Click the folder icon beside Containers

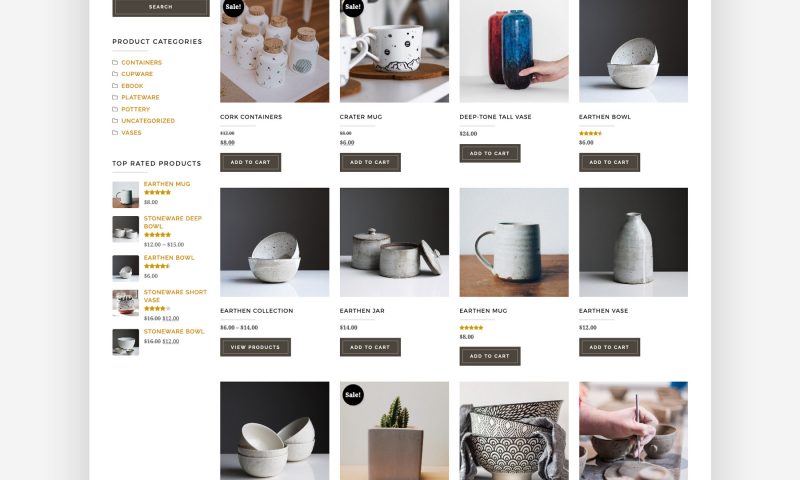[115, 62]
